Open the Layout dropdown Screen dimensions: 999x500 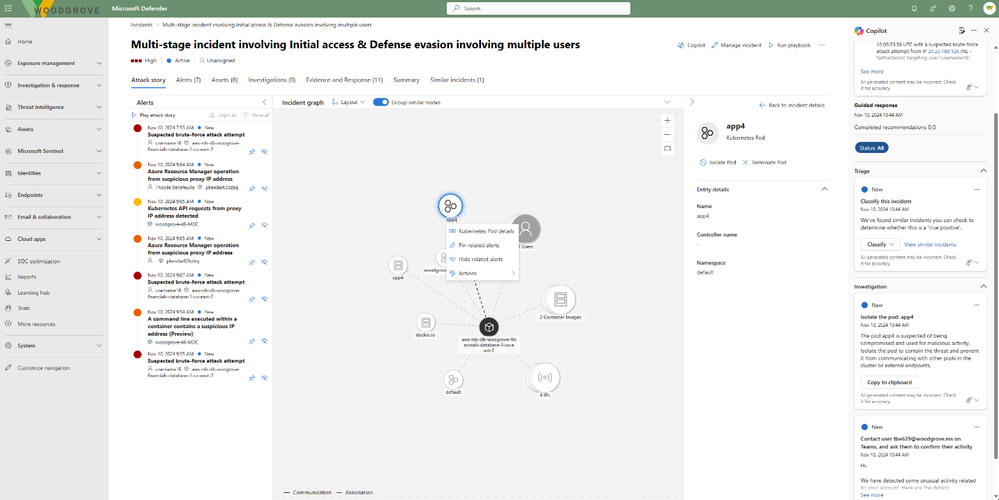(x=349, y=102)
